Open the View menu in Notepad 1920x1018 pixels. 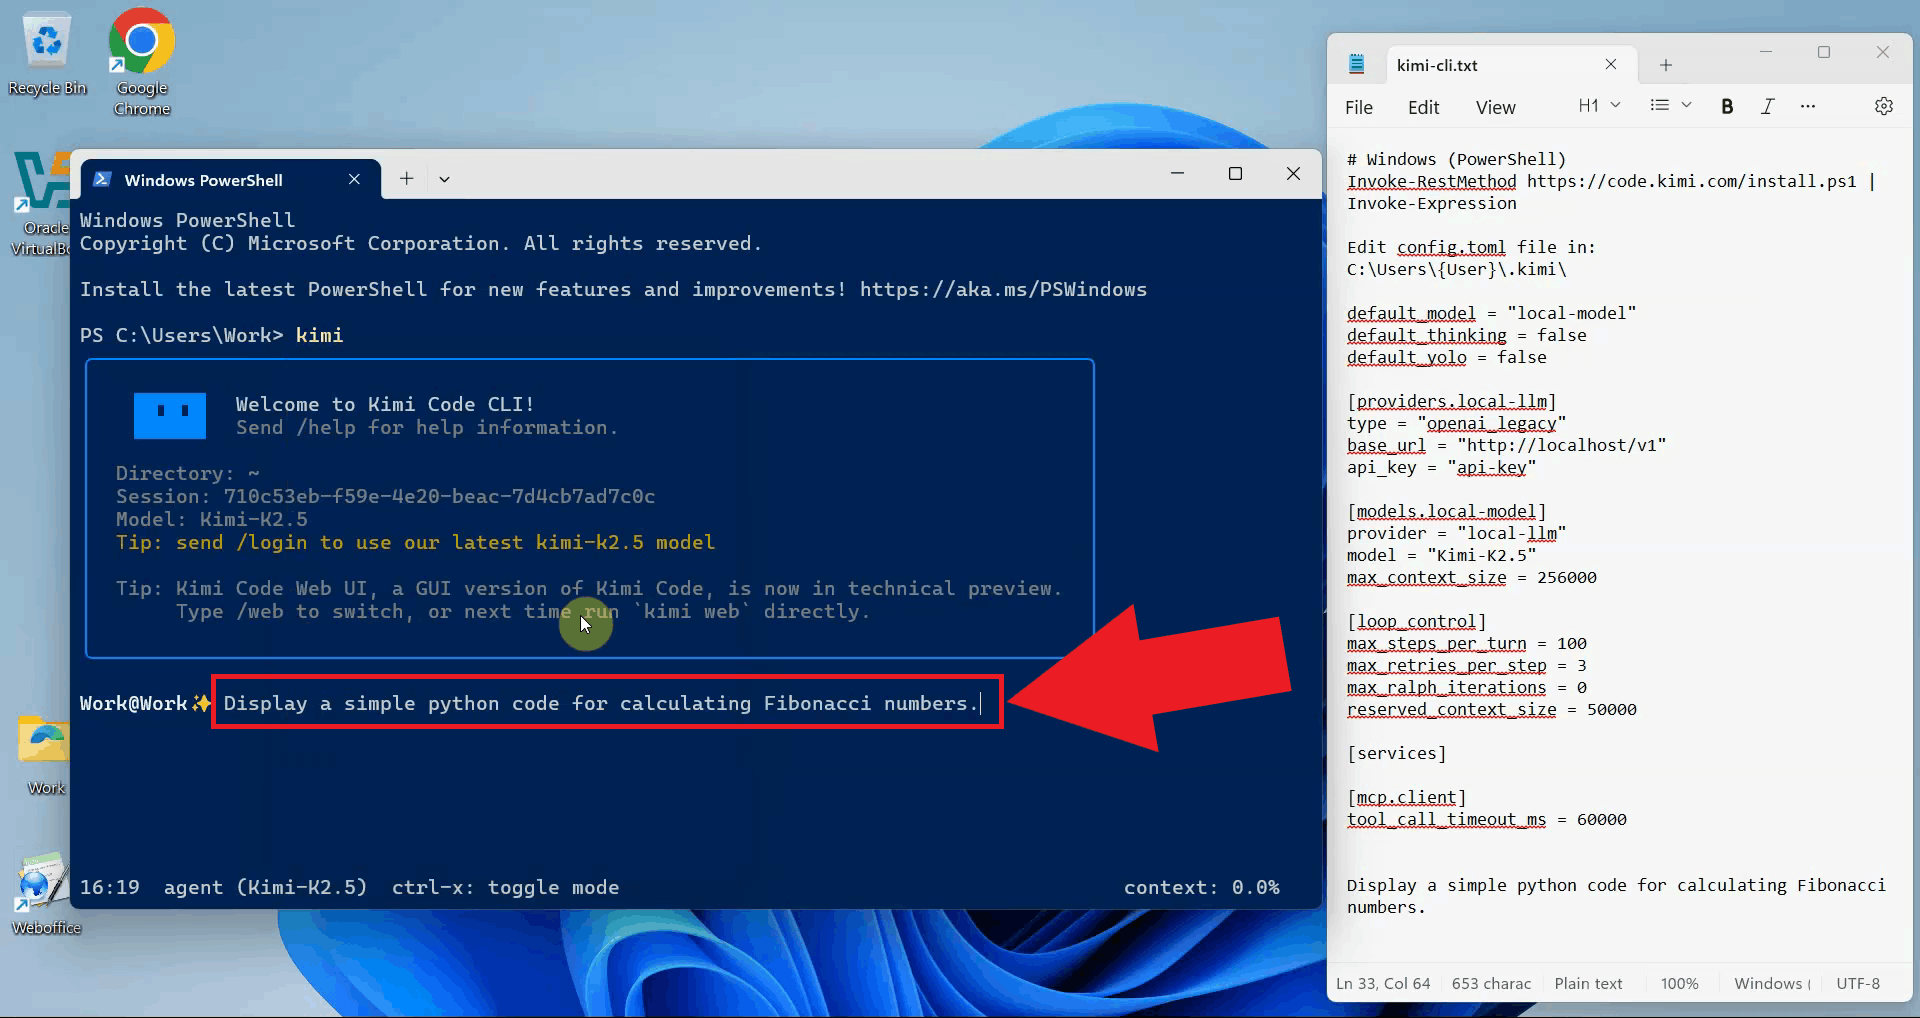click(x=1495, y=107)
